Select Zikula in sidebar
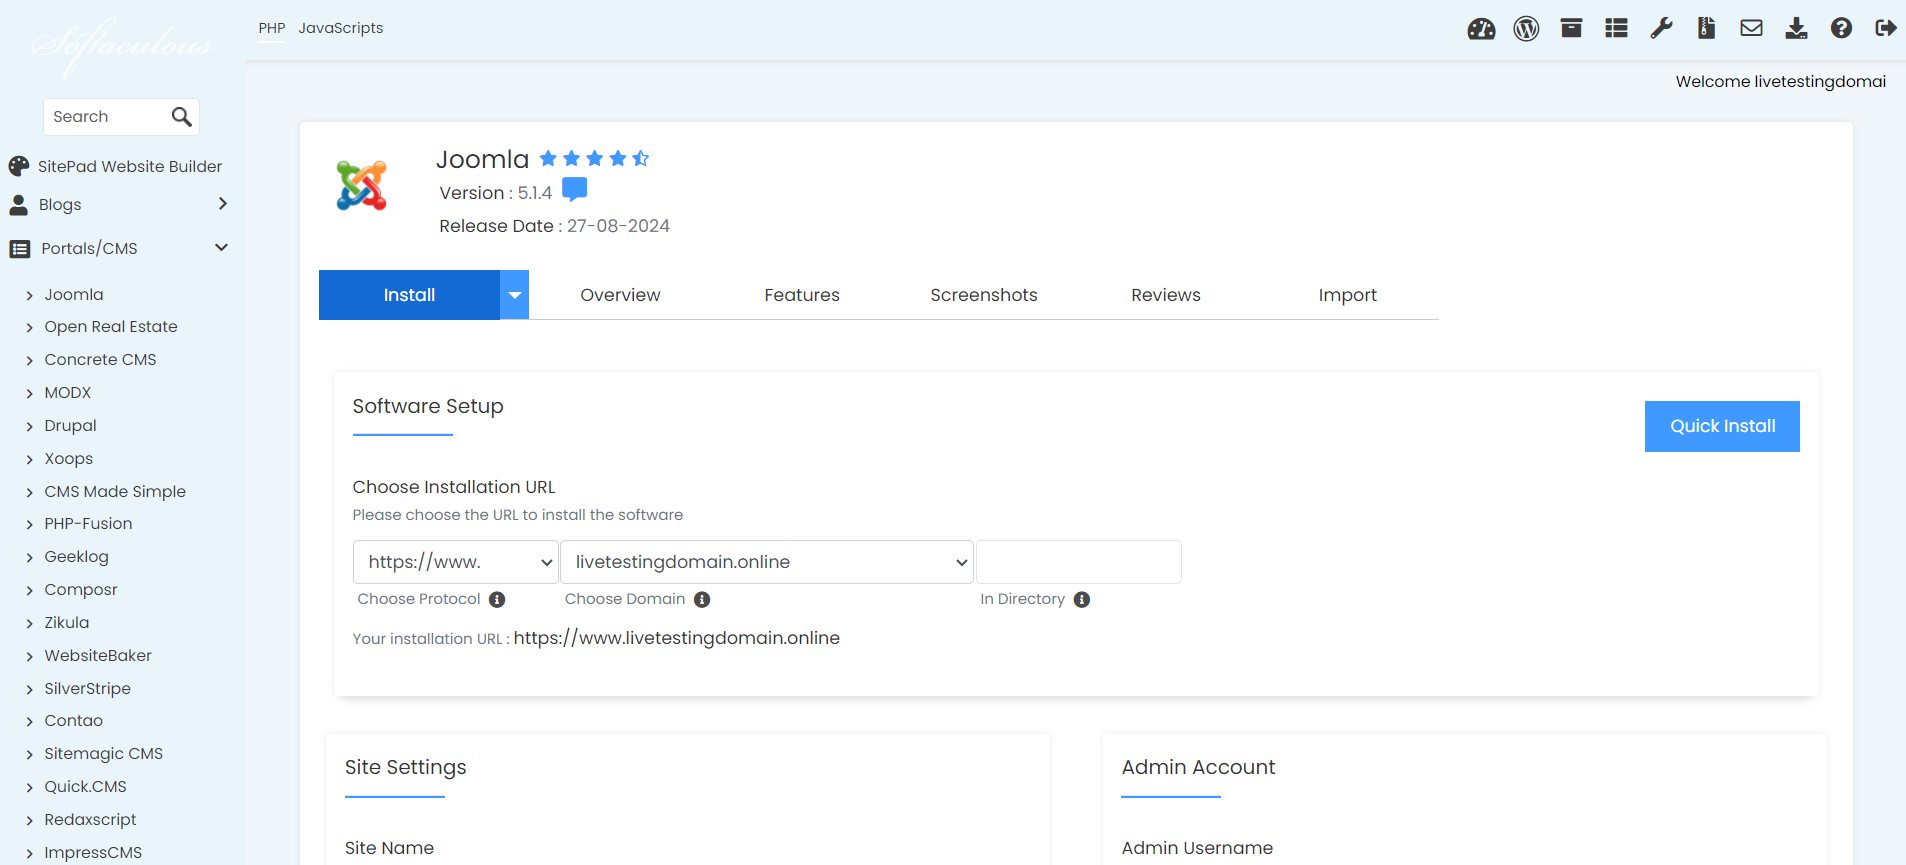This screenshot has height=865, width=1906. [x=67, y=622]
